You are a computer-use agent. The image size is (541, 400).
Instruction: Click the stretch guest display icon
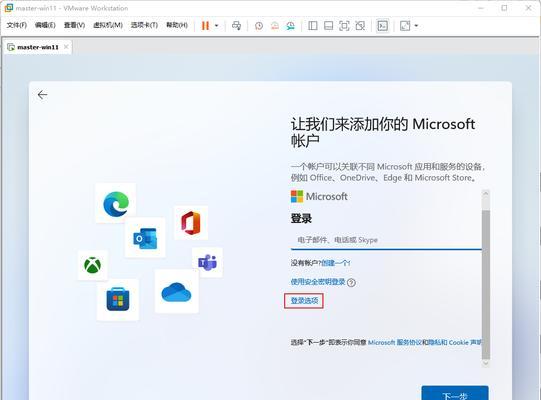(405, 26)
